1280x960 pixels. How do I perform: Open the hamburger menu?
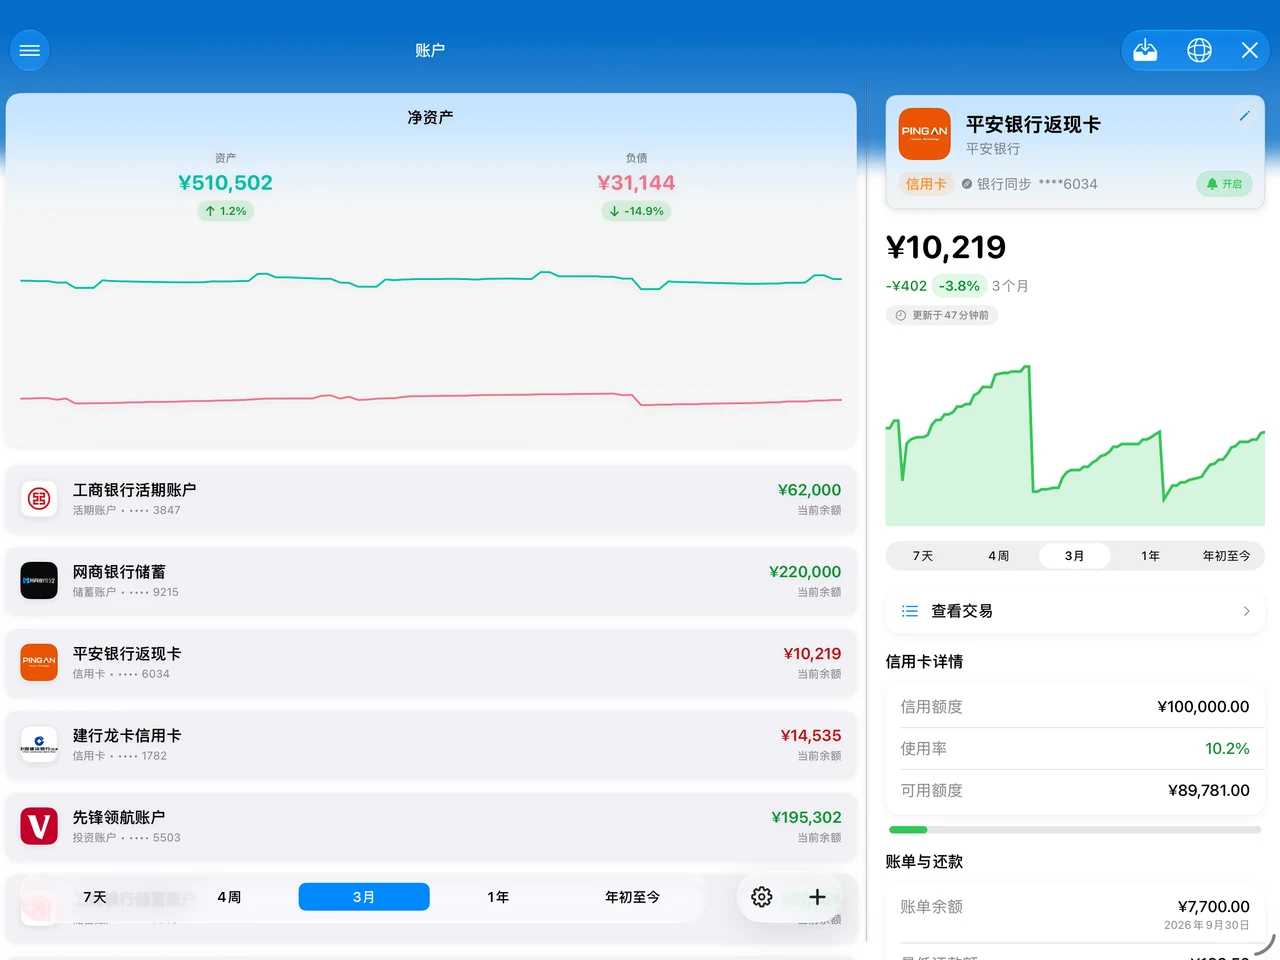coord(30,50)
